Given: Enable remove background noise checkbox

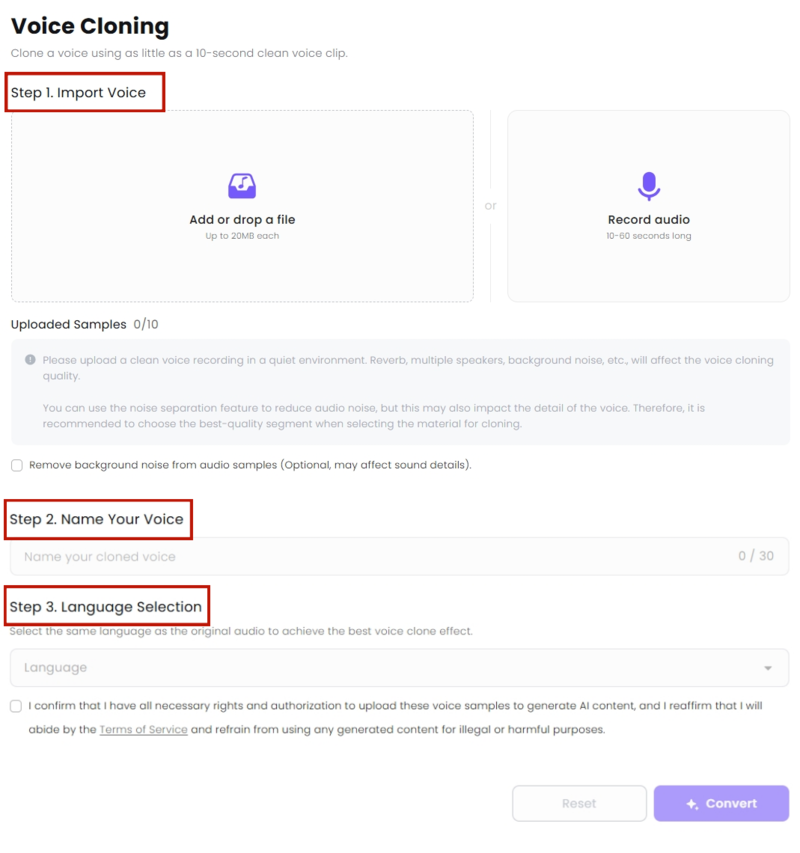Looking at the screenshot, I should [x=17, y=465].
